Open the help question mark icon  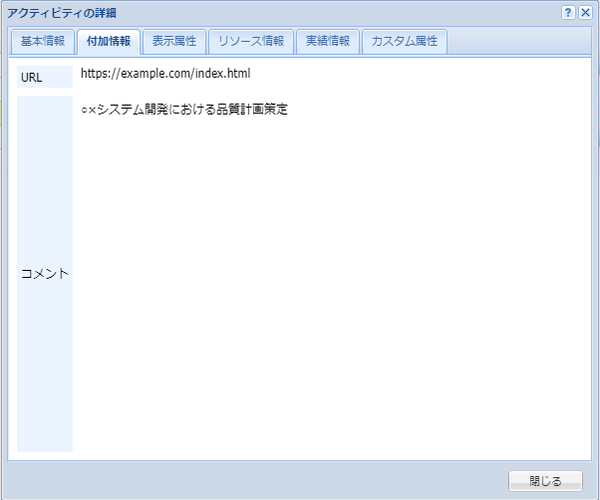click(x=568, y=13)
